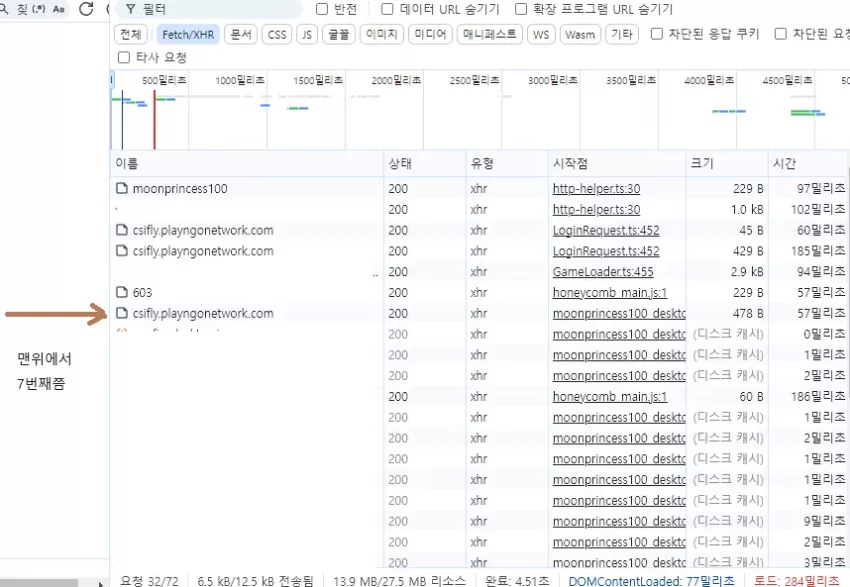Select csifly.playngonetwork.com request sized 429 B

479,251
